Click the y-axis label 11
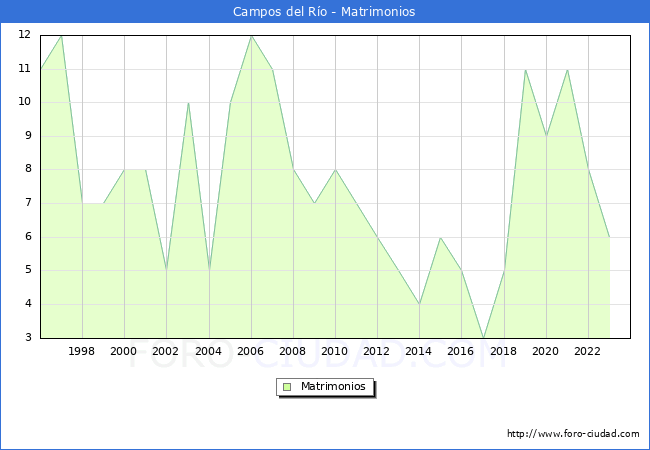 [25, 68]
